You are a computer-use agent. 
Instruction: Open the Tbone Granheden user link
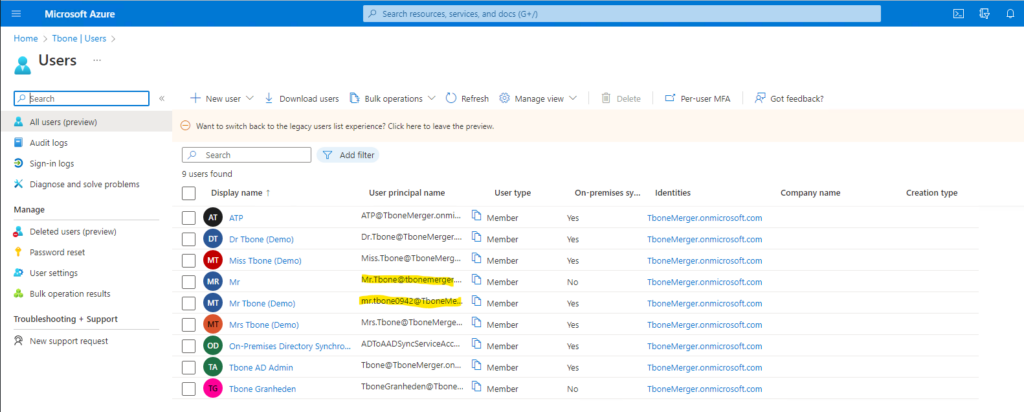(x=263, y=389)
